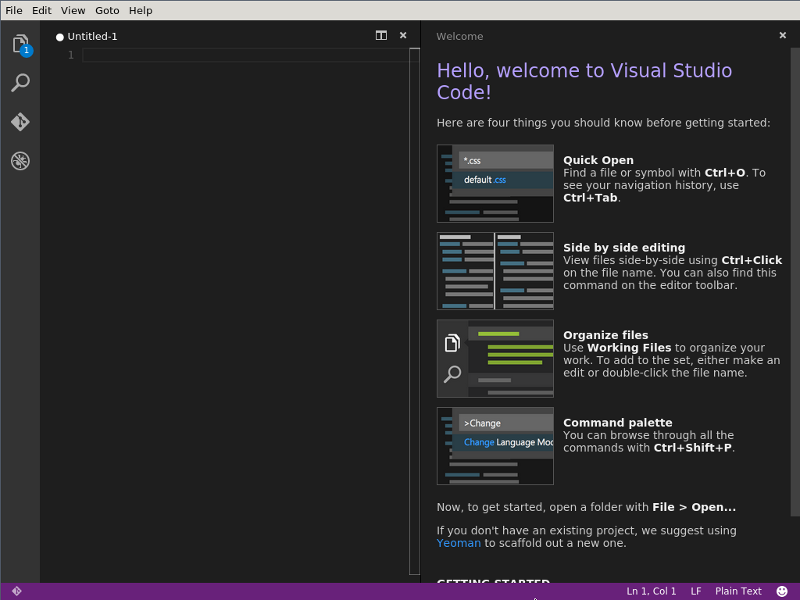Open the line-ending selector showing LF
The width and height of the screenshot is (800, 600).
click(695, 591)
